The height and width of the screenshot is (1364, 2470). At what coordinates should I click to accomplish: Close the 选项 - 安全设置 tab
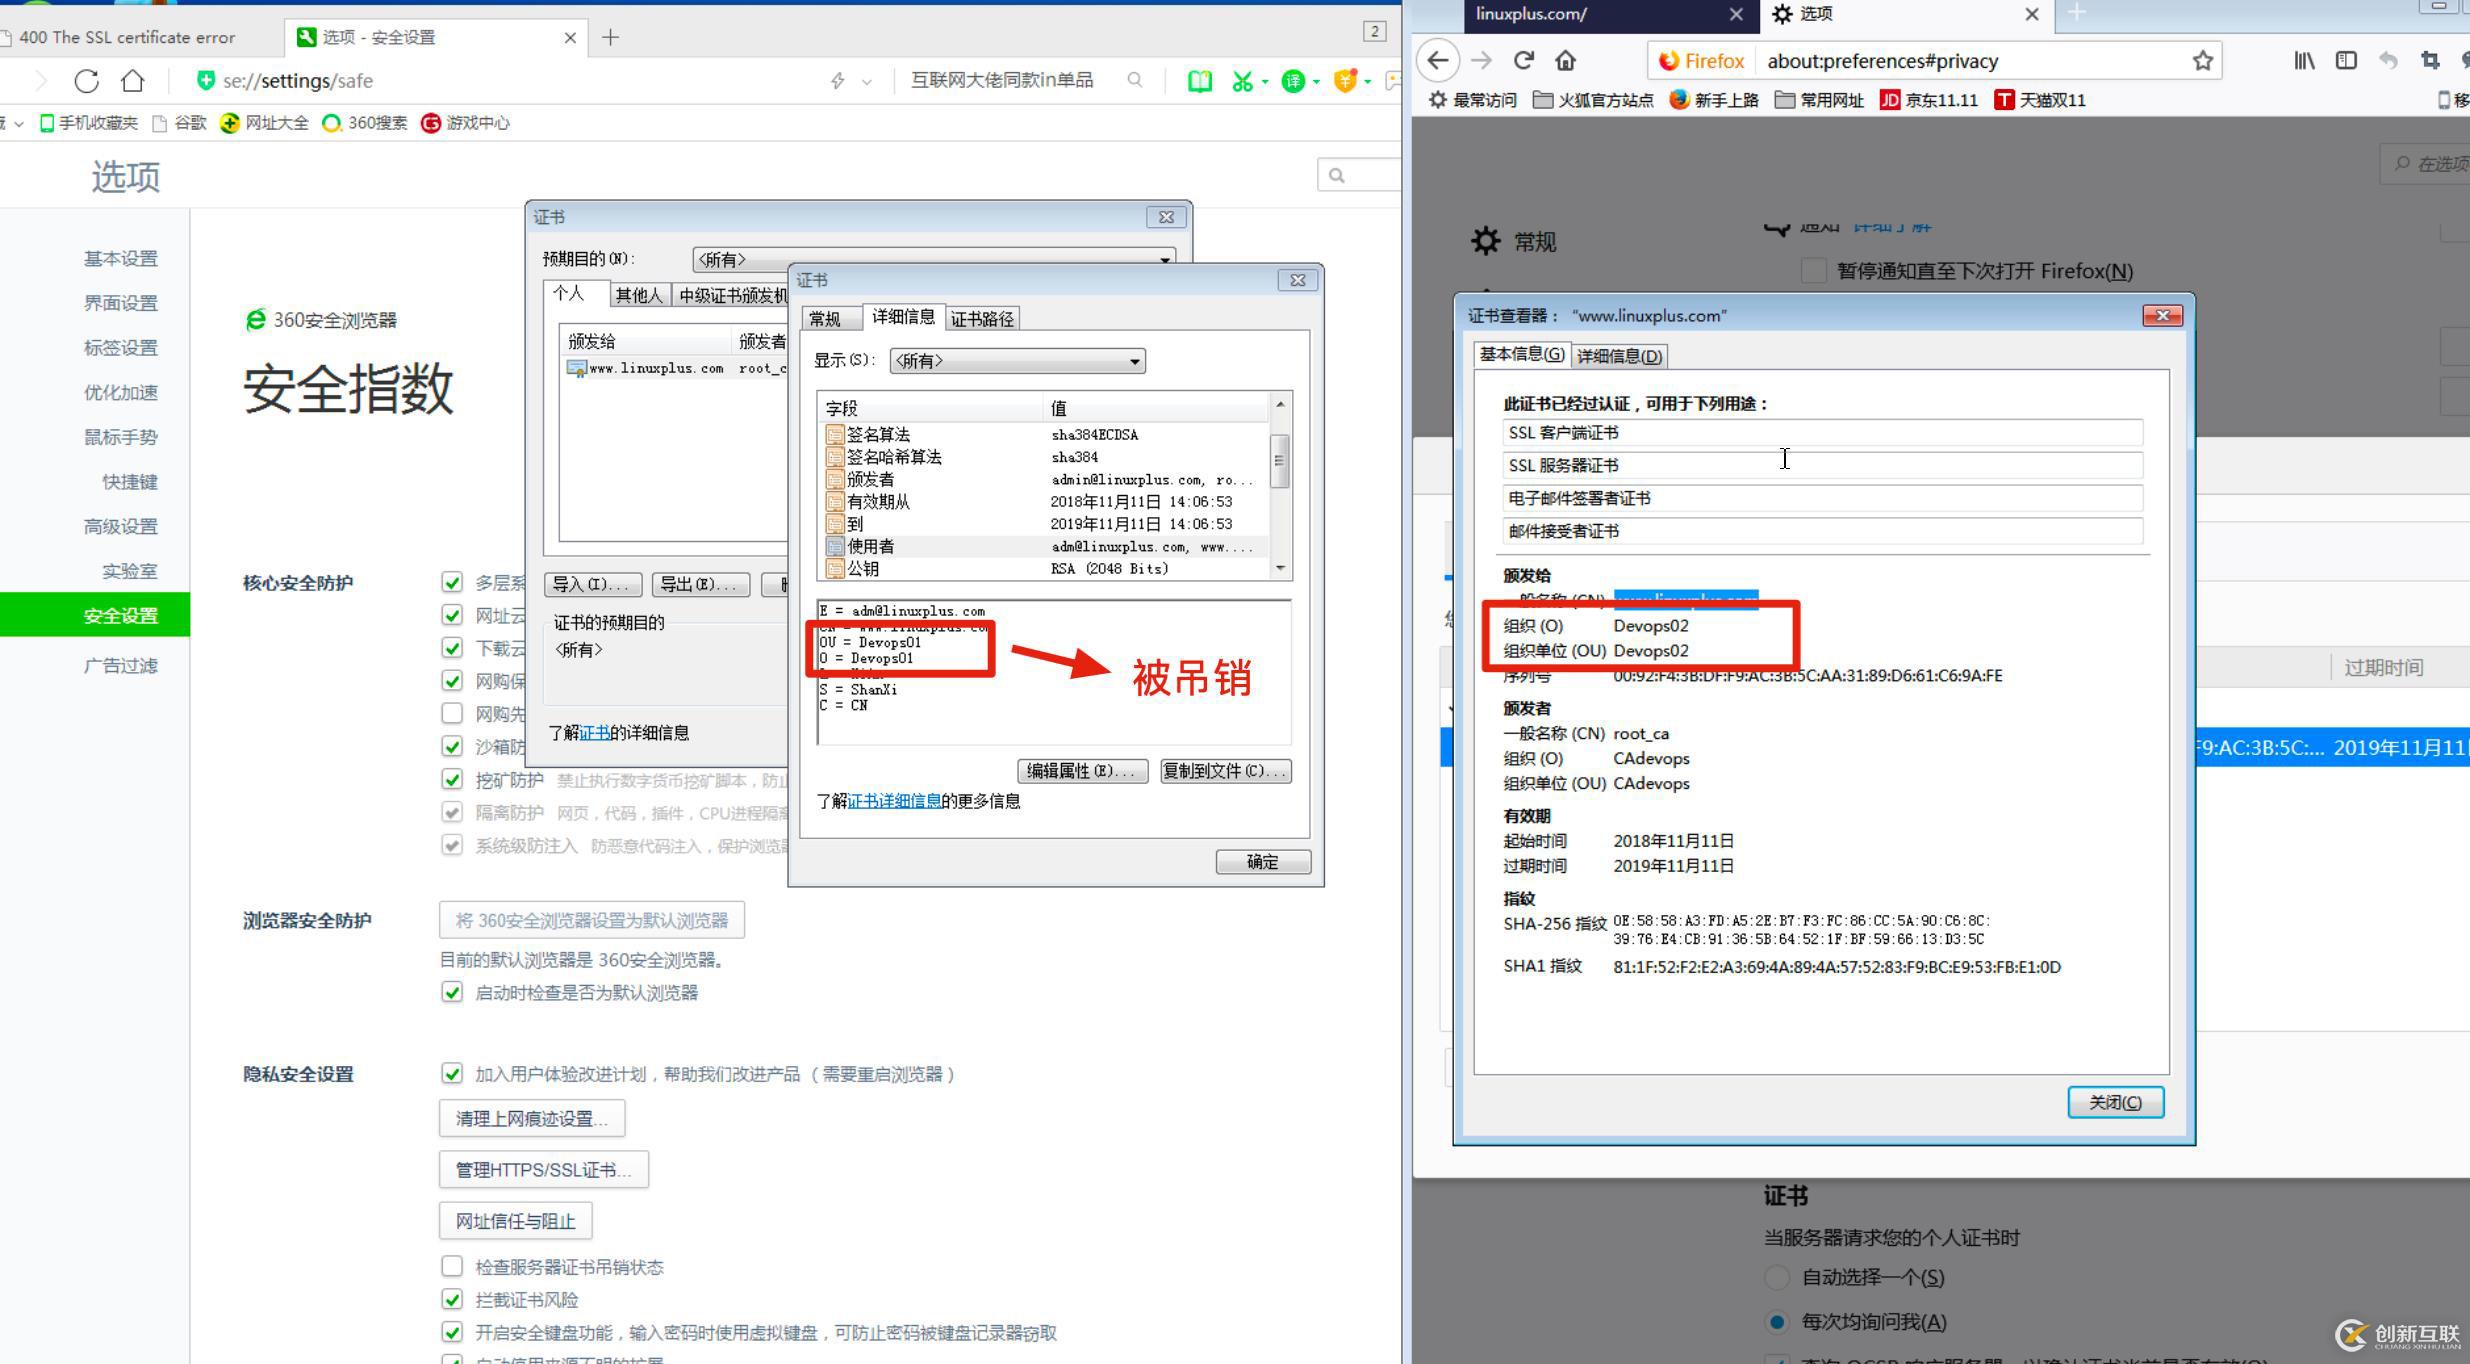tap(570, 37)
